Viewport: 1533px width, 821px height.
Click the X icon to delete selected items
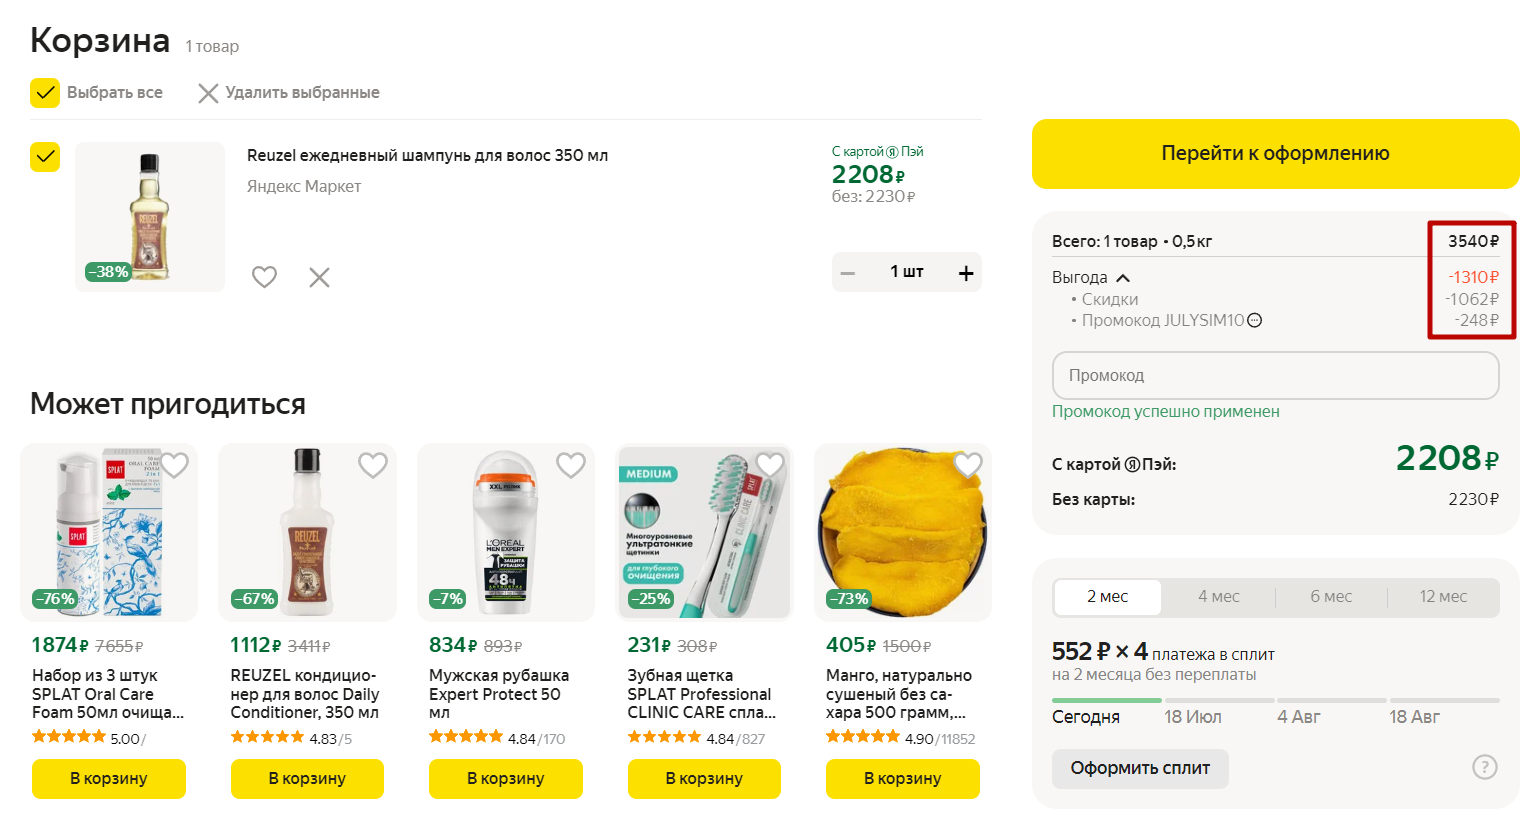click(208, 93)
